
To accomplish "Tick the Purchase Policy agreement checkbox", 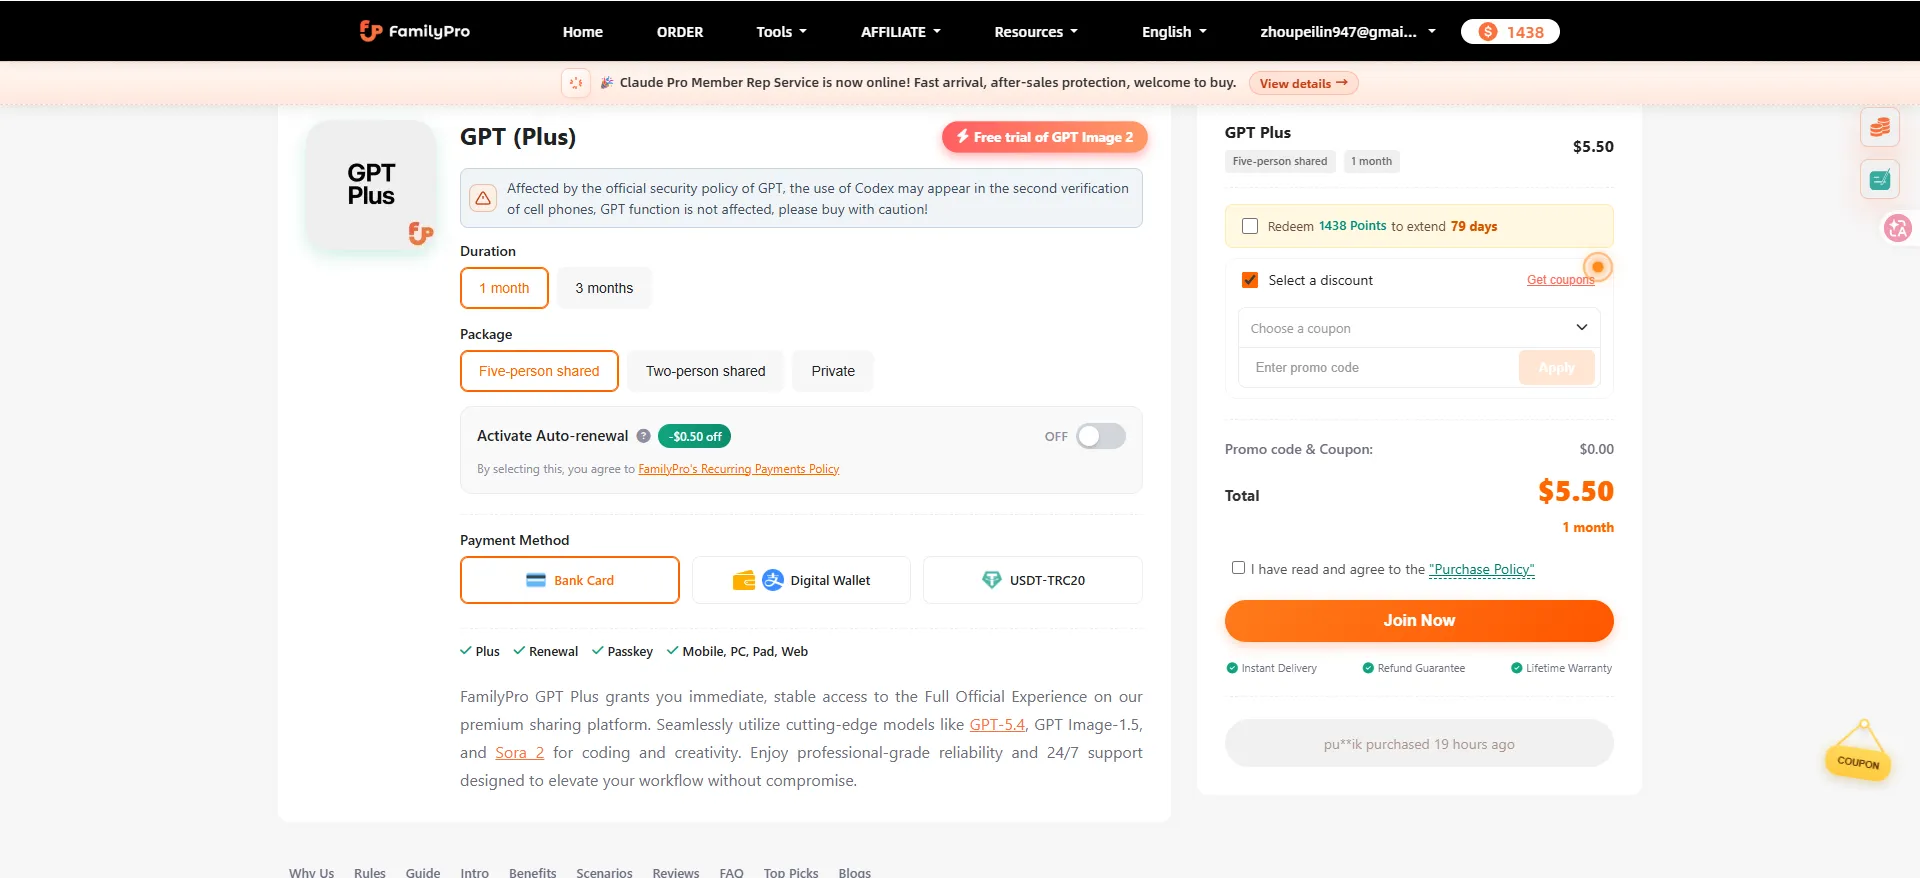I will coord(1238,568).
